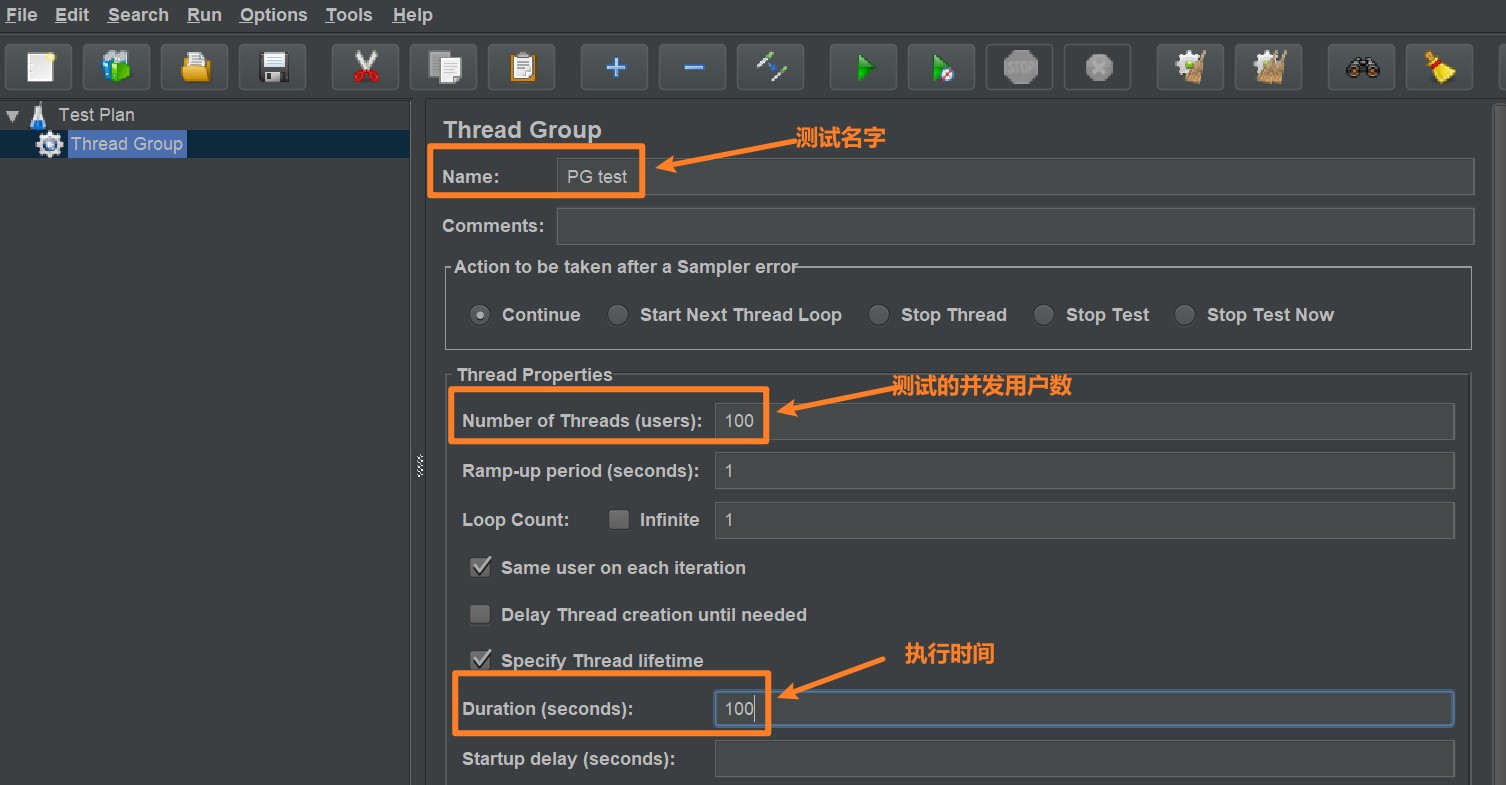Save the current test plan
The image size is (1506, 785).
click(272, 66)
